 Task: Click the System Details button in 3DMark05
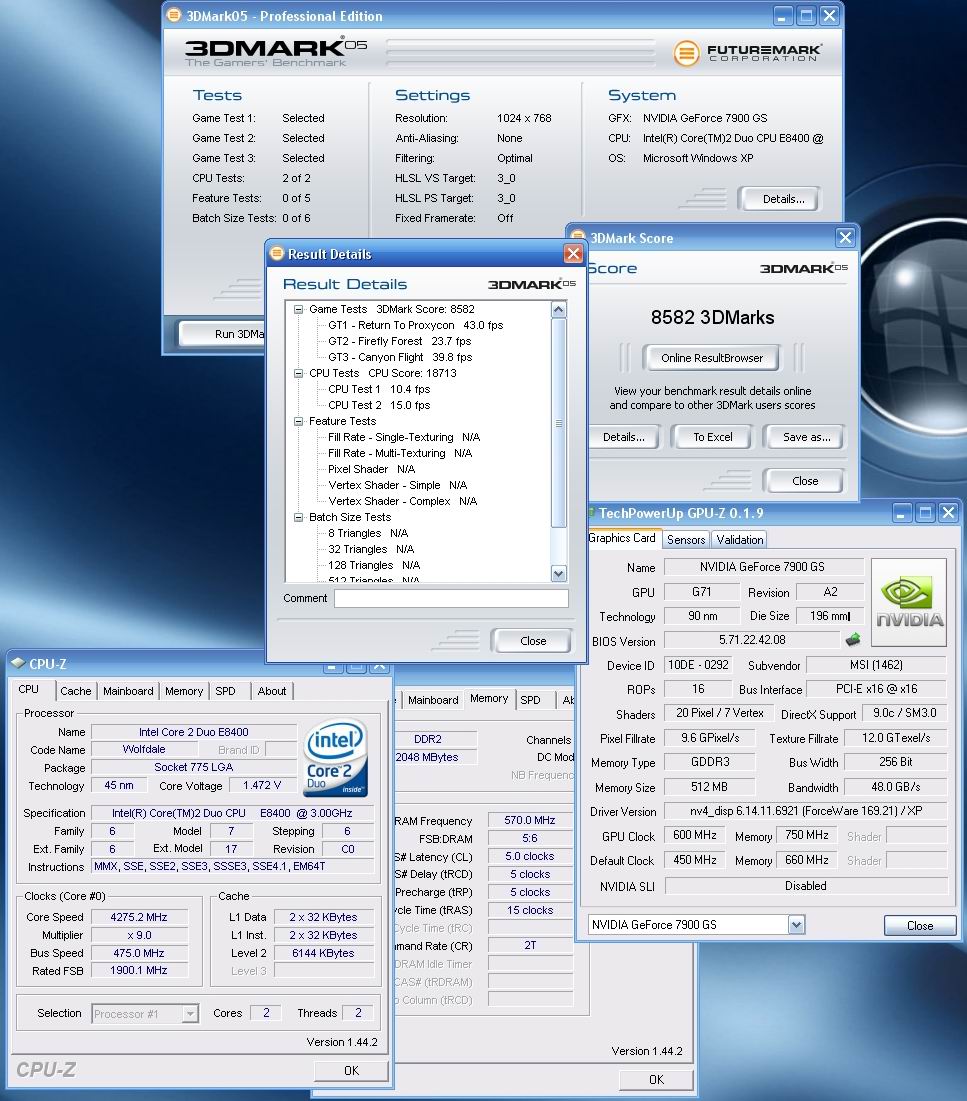(x=783, y=199)
